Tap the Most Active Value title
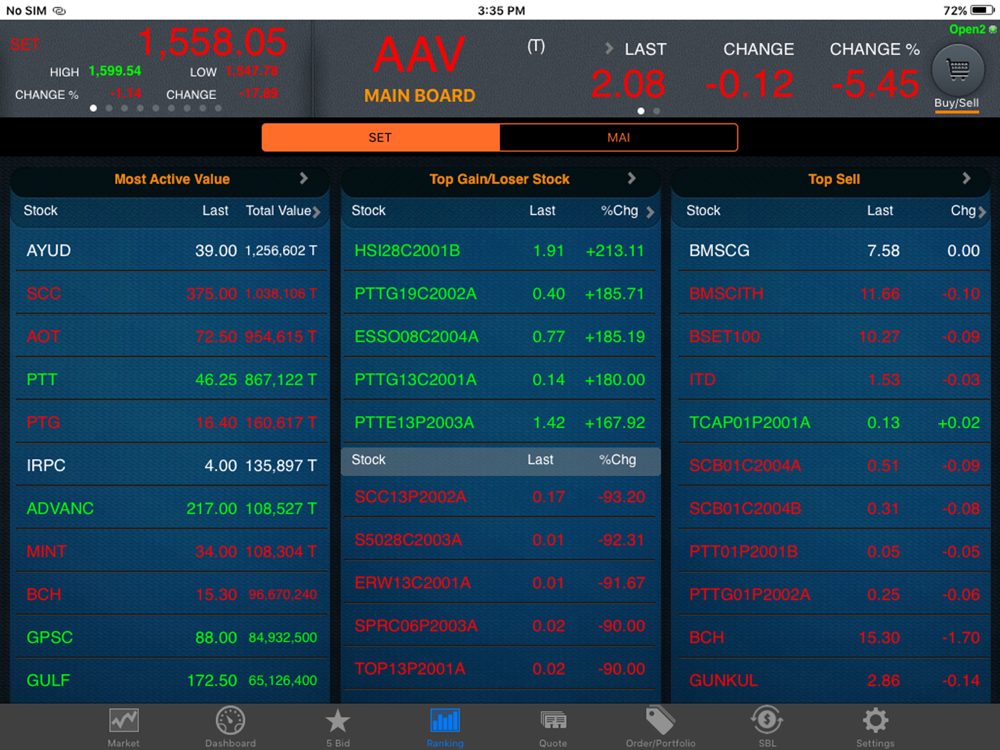1000x750 pixels. [172, 179]
